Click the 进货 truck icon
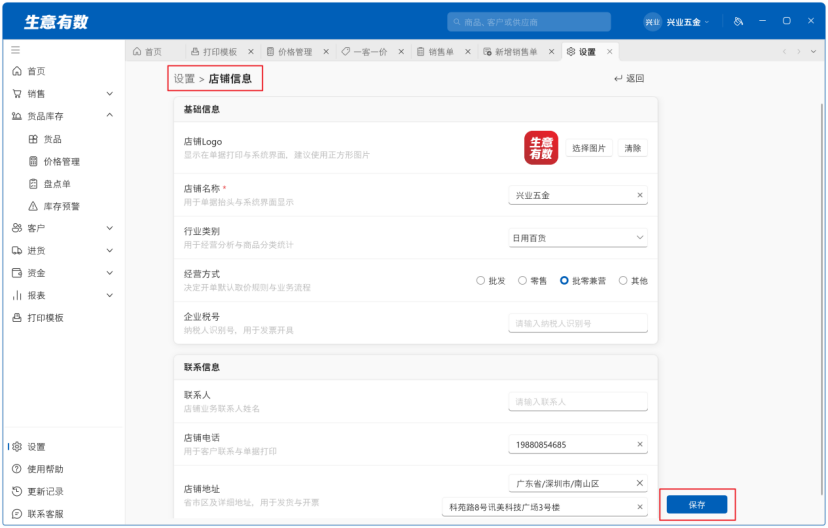828x528 pixels. 17,250
